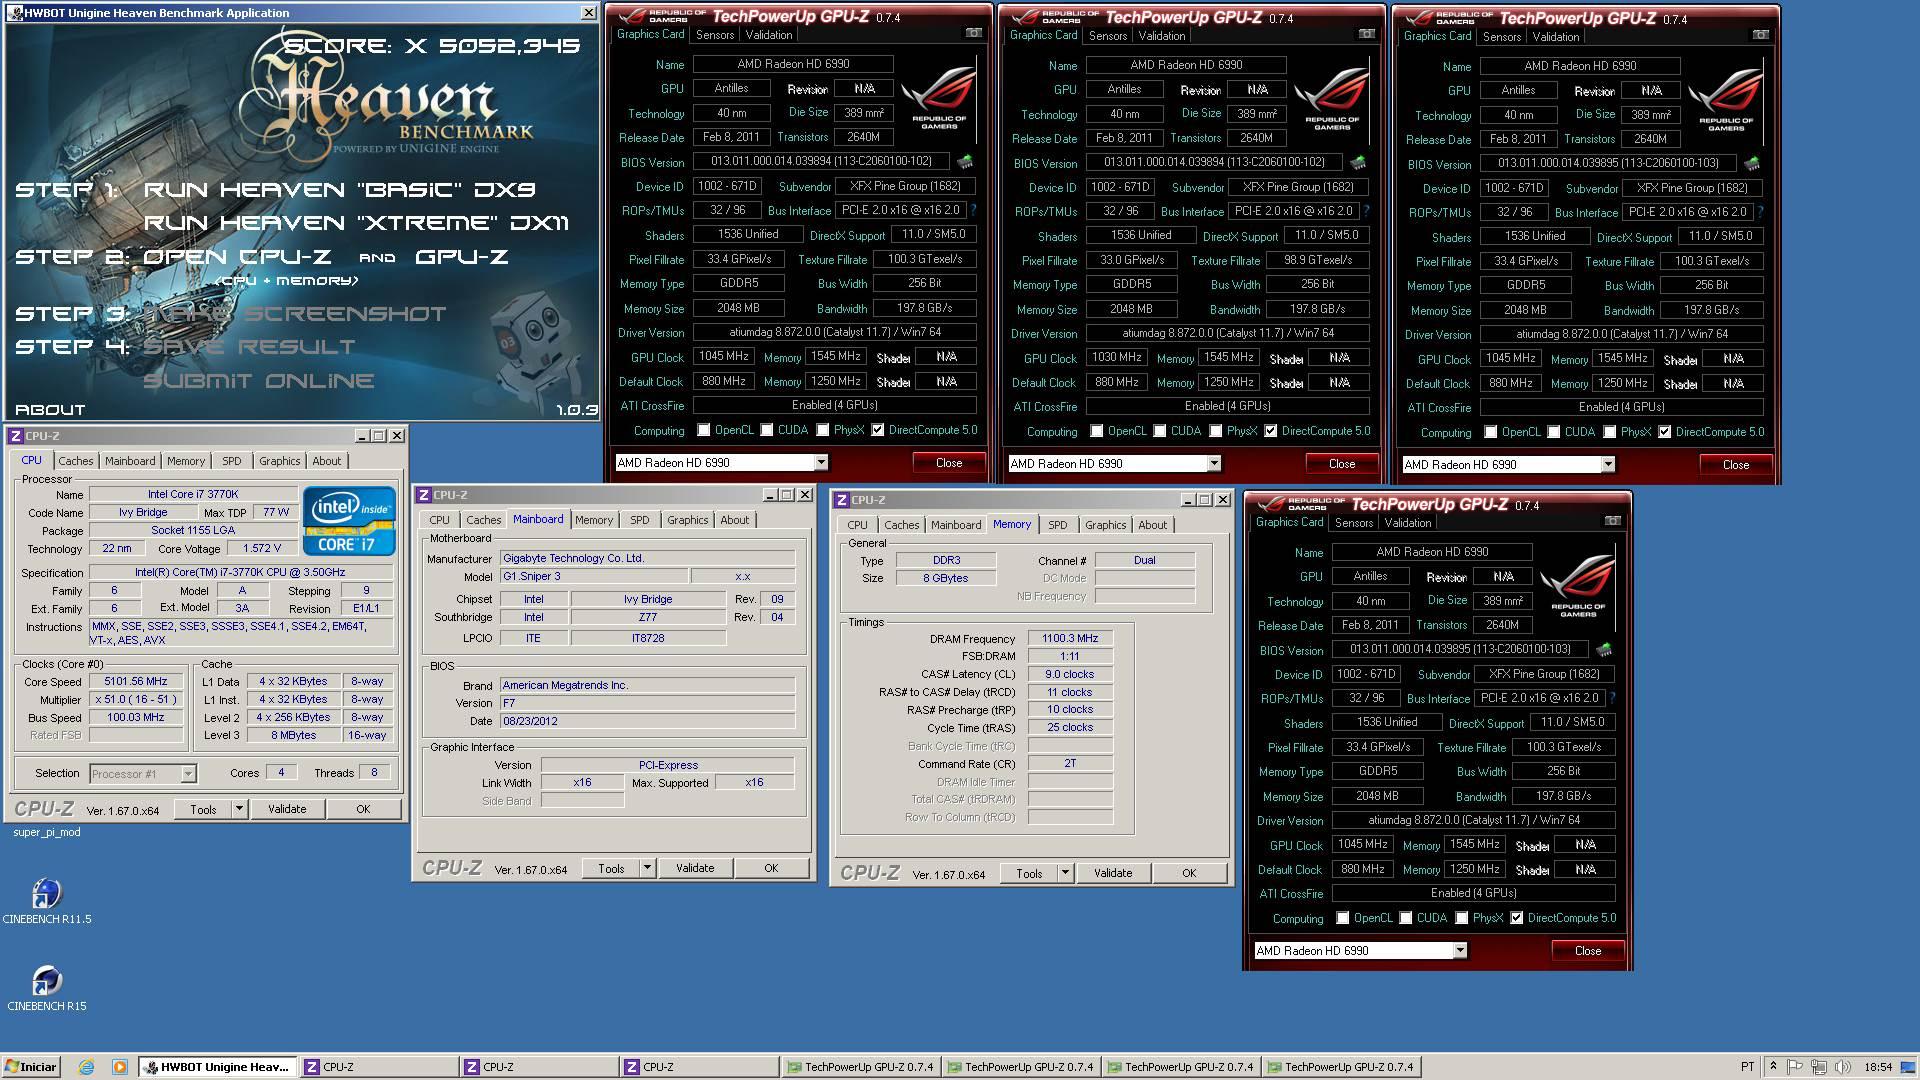Image resolution: width=1920 pixels, height=1080 pixels.
Task: Click Run Heaven "Xtreme" DX11 option
Action: click(x=357, y=223)
